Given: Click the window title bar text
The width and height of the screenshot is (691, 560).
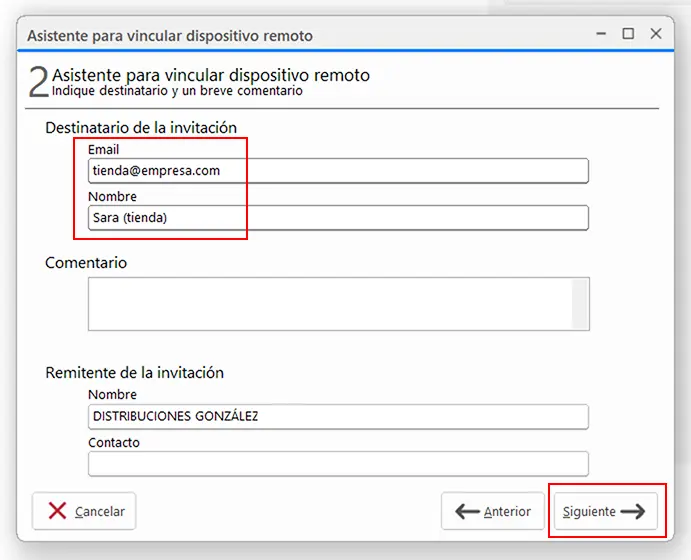Looking at the screenshot, I should 170,36.
